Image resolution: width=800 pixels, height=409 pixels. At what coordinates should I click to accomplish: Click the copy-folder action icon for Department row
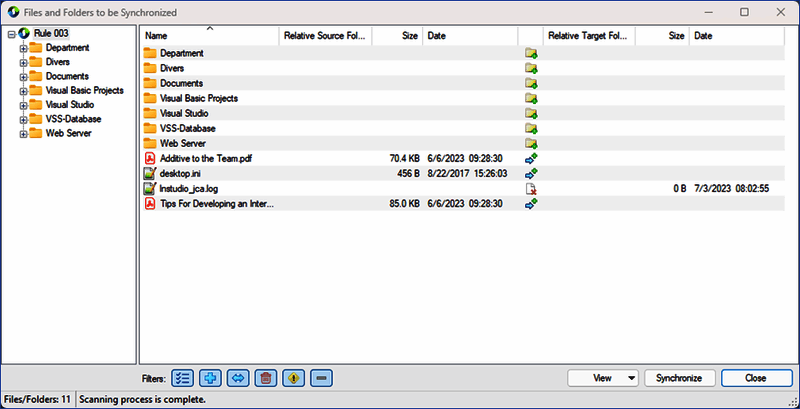(x=531, y=53)
